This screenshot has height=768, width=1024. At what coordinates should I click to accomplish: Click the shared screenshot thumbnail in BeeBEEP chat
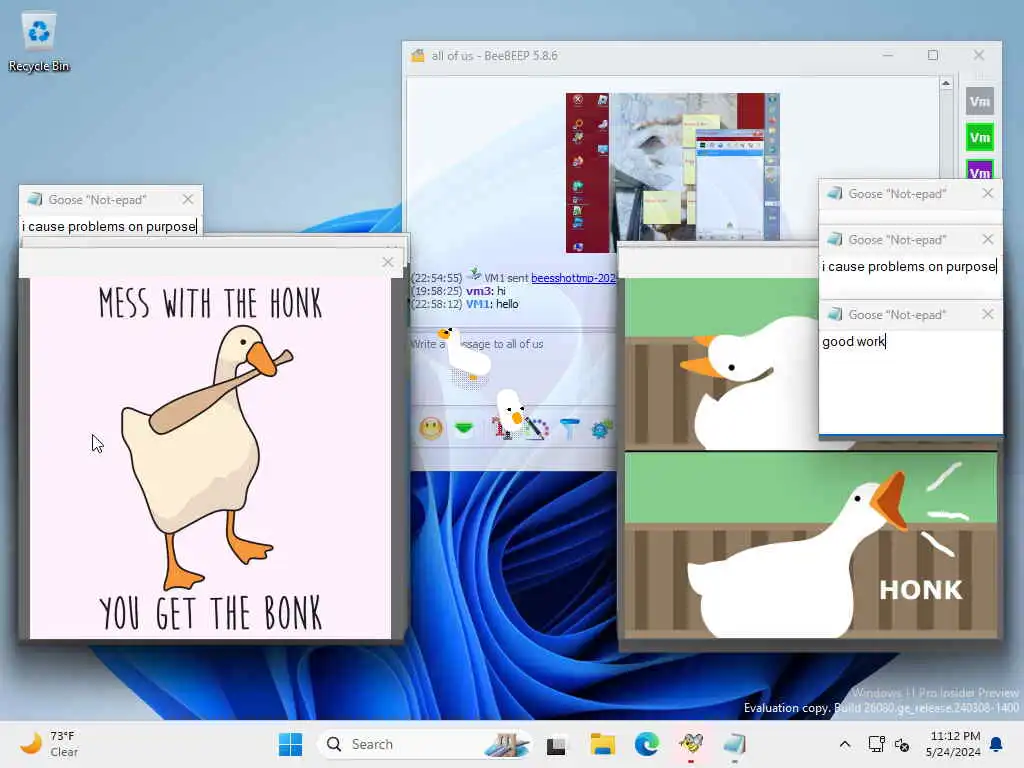(673, 172)
